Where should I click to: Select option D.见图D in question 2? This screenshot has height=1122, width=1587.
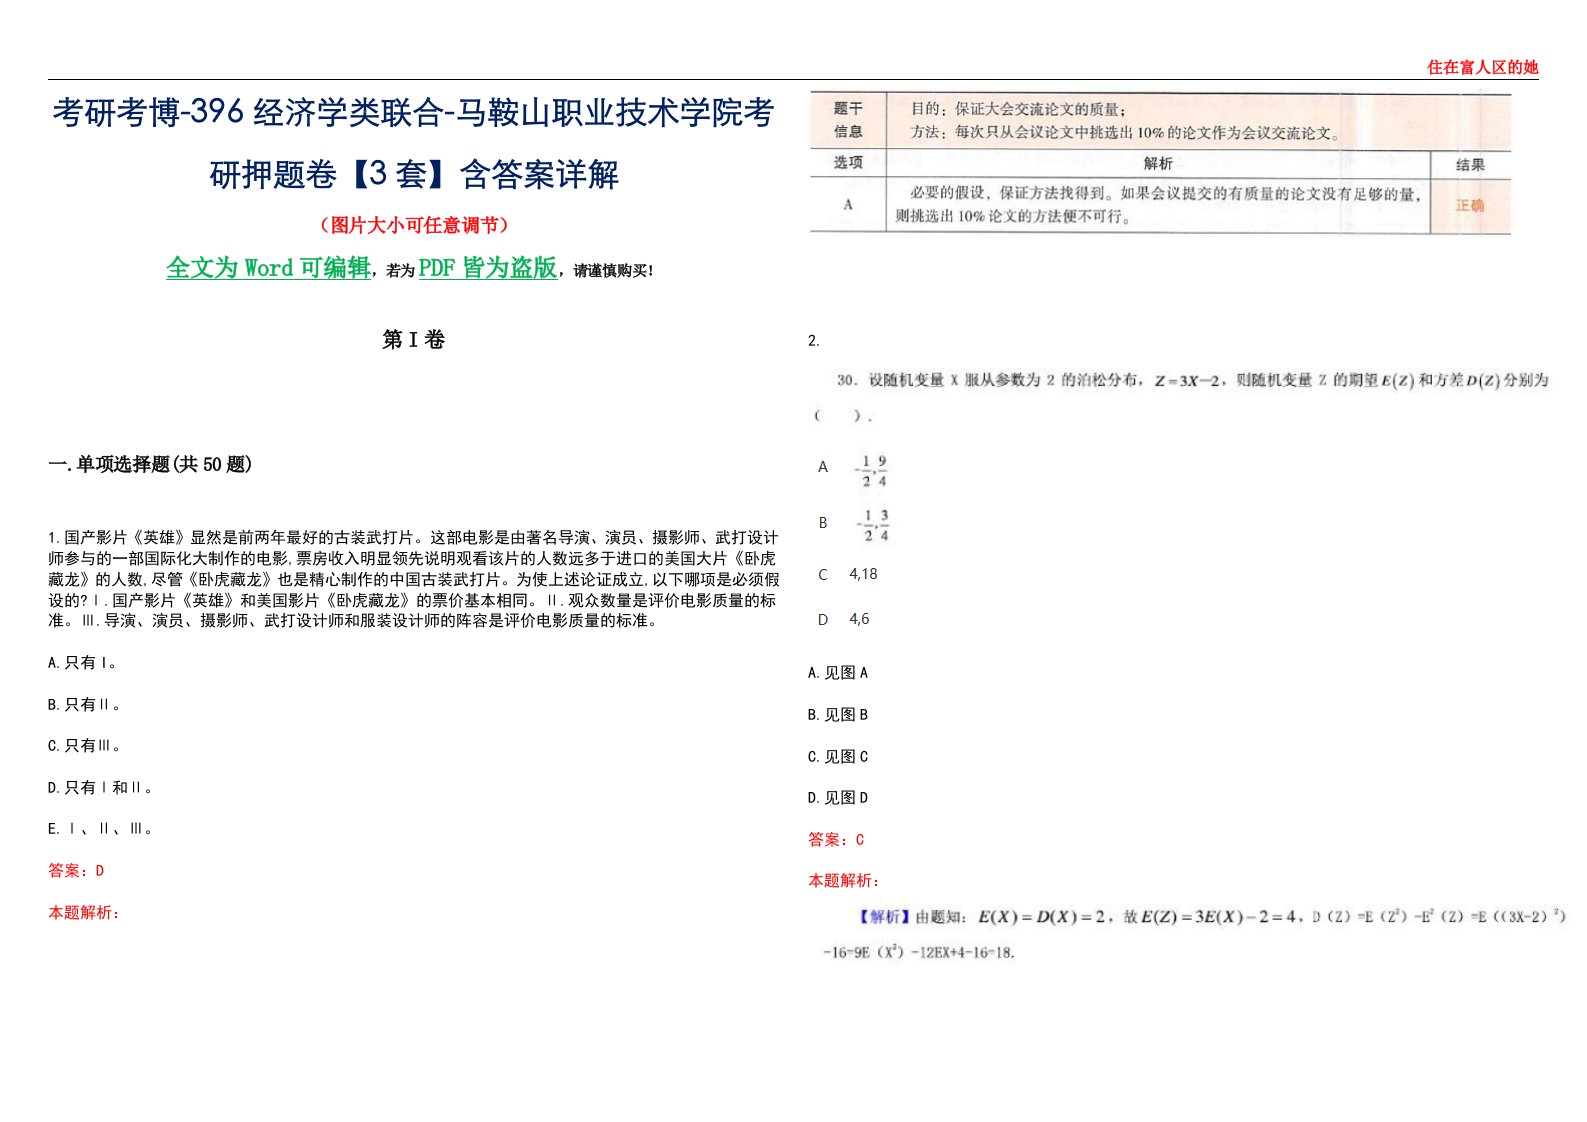pyautogui.click(x=838, y=798)
